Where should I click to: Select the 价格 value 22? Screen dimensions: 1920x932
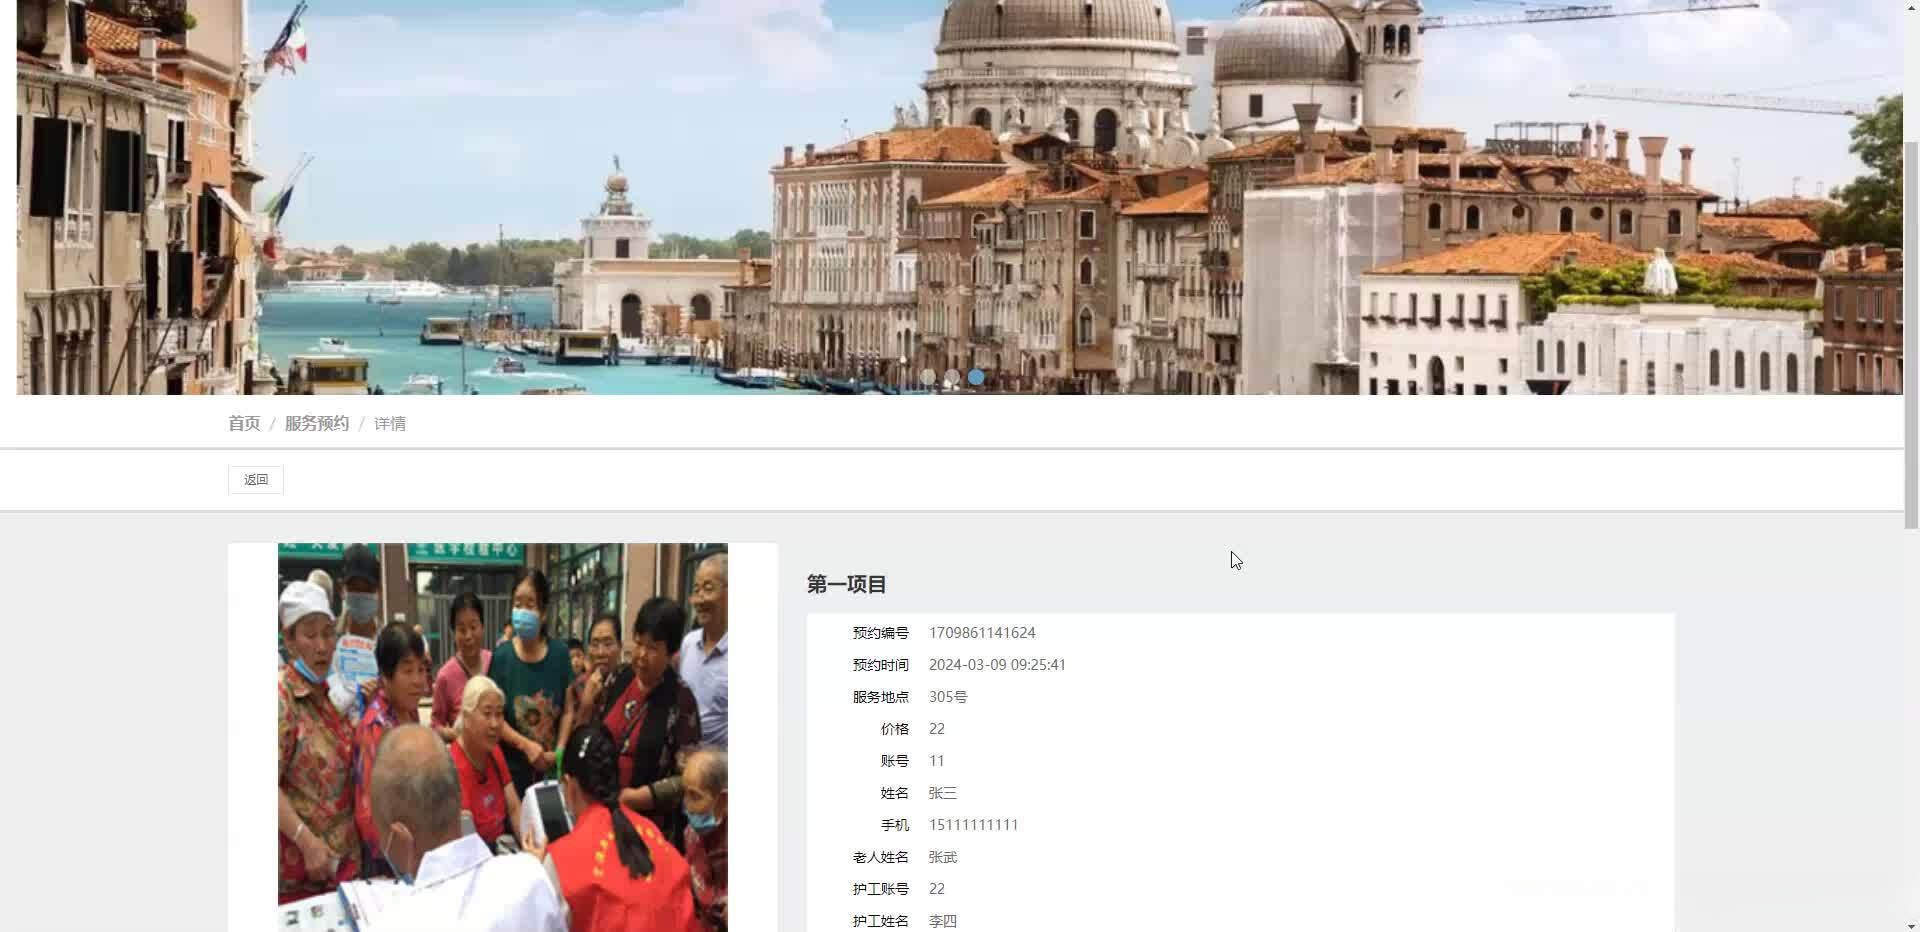(x=937, y=729)
